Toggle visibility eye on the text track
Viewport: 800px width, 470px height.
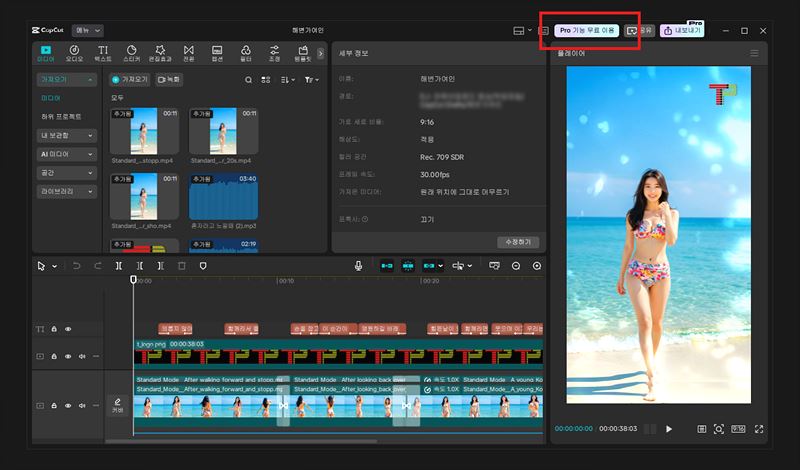pyautogui.click(x=69, y=329)
